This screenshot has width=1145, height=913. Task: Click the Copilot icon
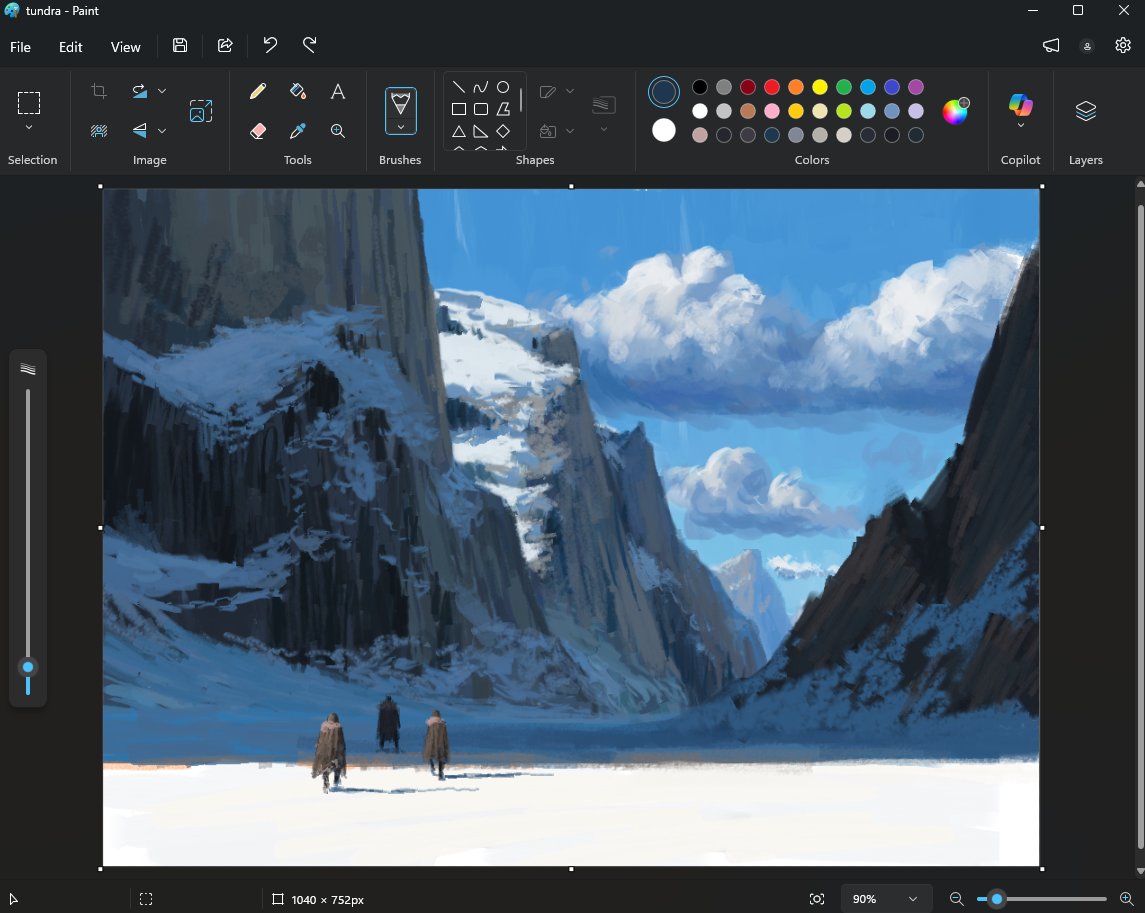[x=1020, y=104]
